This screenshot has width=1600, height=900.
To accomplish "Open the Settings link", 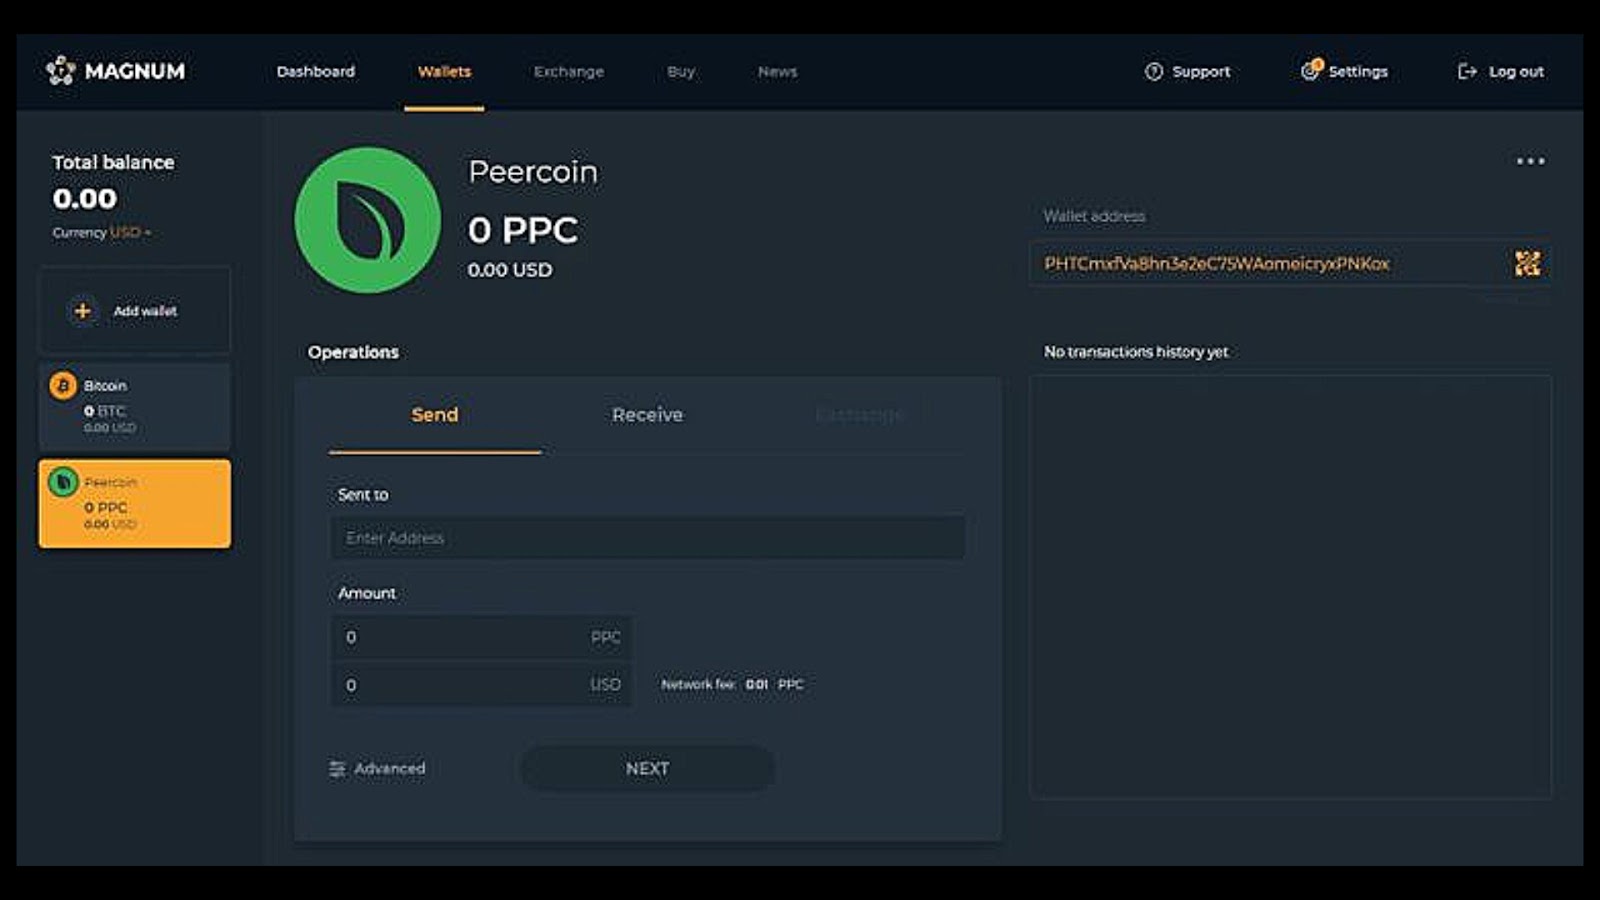I will click(x=1358, y=71).
